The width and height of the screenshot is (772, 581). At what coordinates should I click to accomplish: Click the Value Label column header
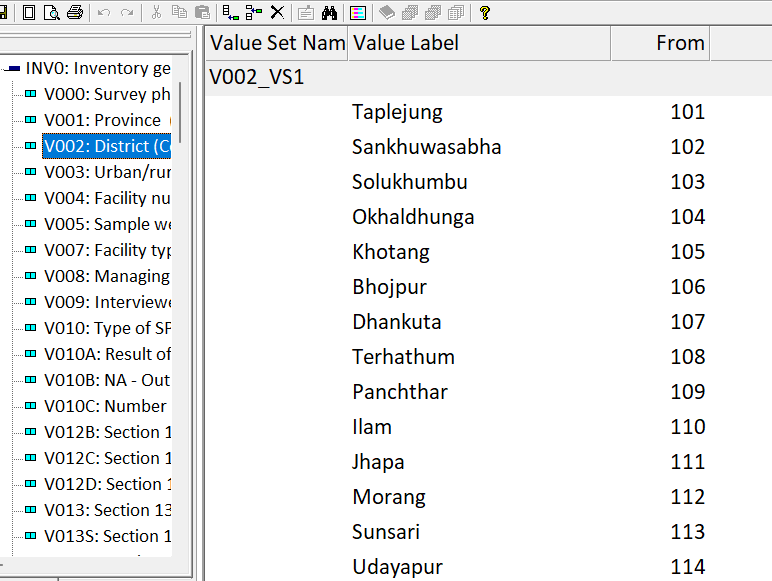[478, 43]
